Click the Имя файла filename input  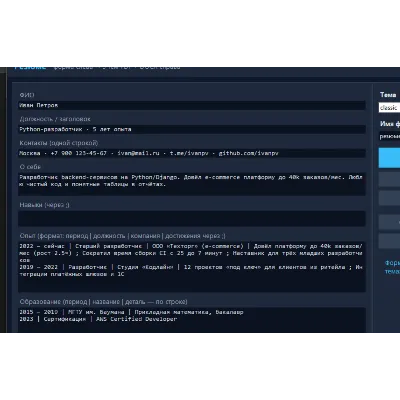click(x=389, y=136)
